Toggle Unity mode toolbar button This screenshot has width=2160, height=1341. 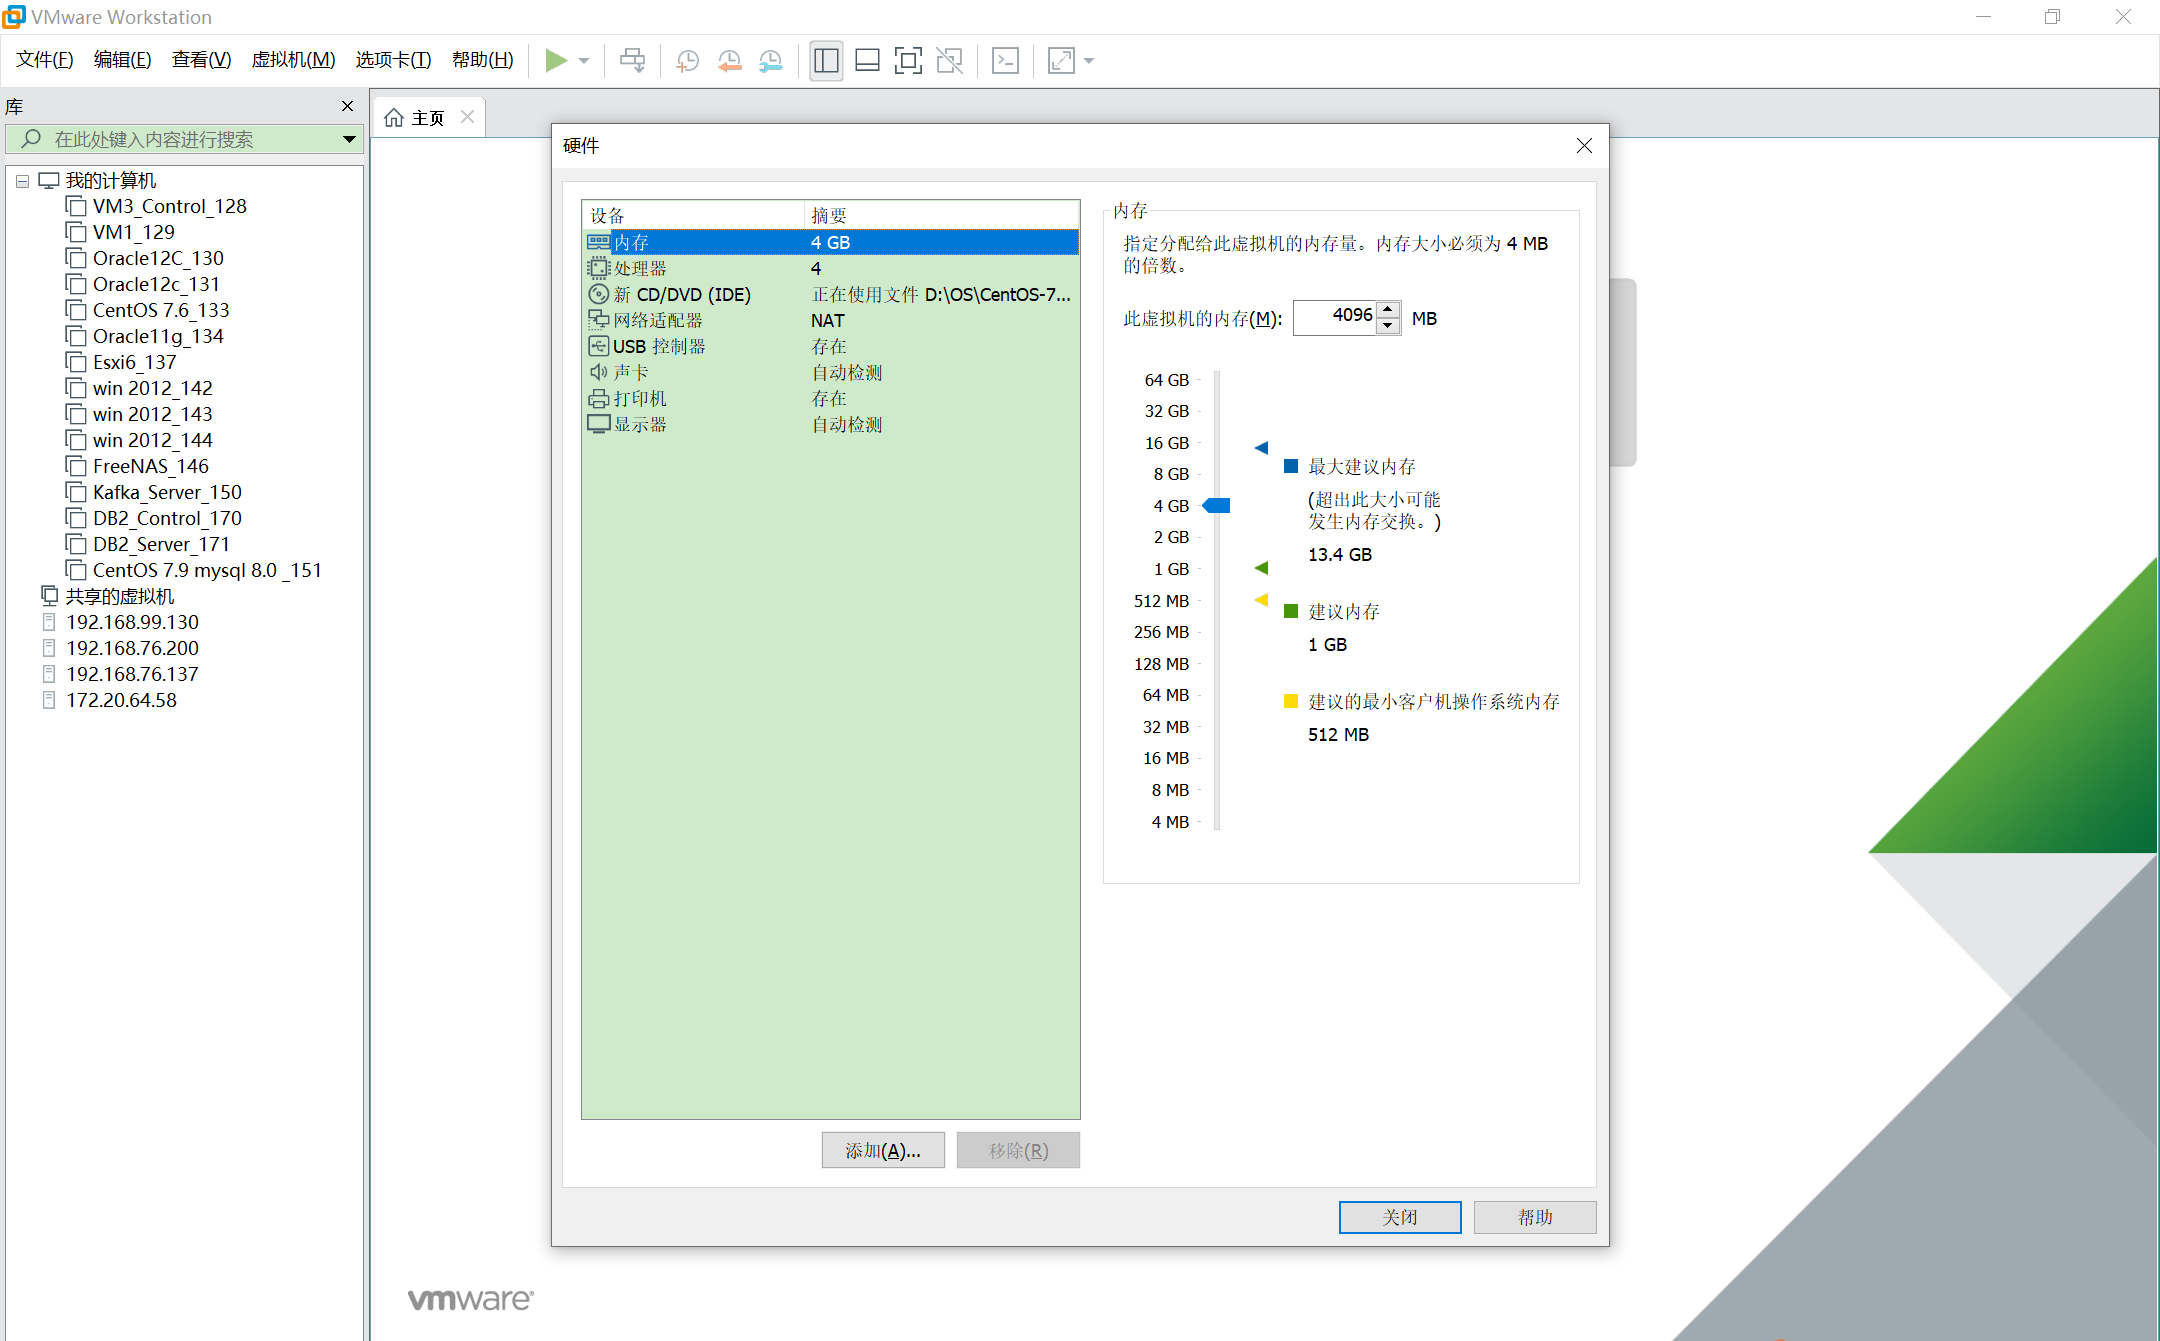pos(949,60)
